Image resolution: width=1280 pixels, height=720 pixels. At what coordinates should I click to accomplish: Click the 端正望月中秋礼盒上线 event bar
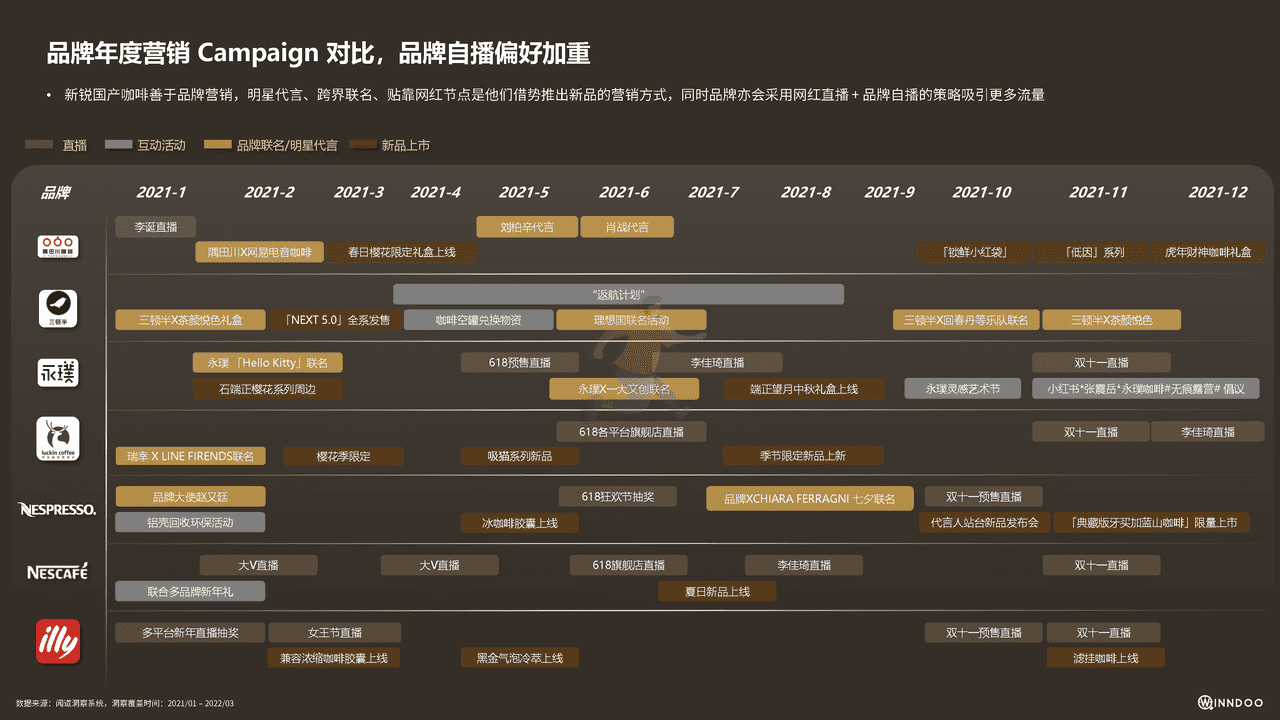coord(804,389)
